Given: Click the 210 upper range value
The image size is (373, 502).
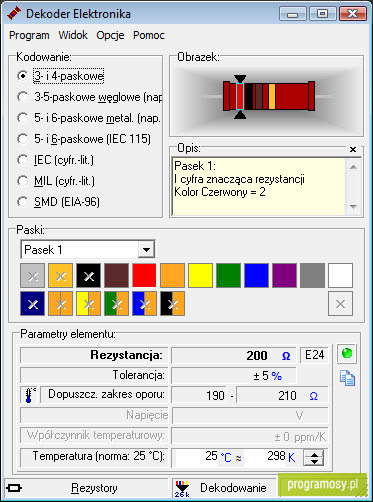Looking at the screenshot, I should 287,396.
